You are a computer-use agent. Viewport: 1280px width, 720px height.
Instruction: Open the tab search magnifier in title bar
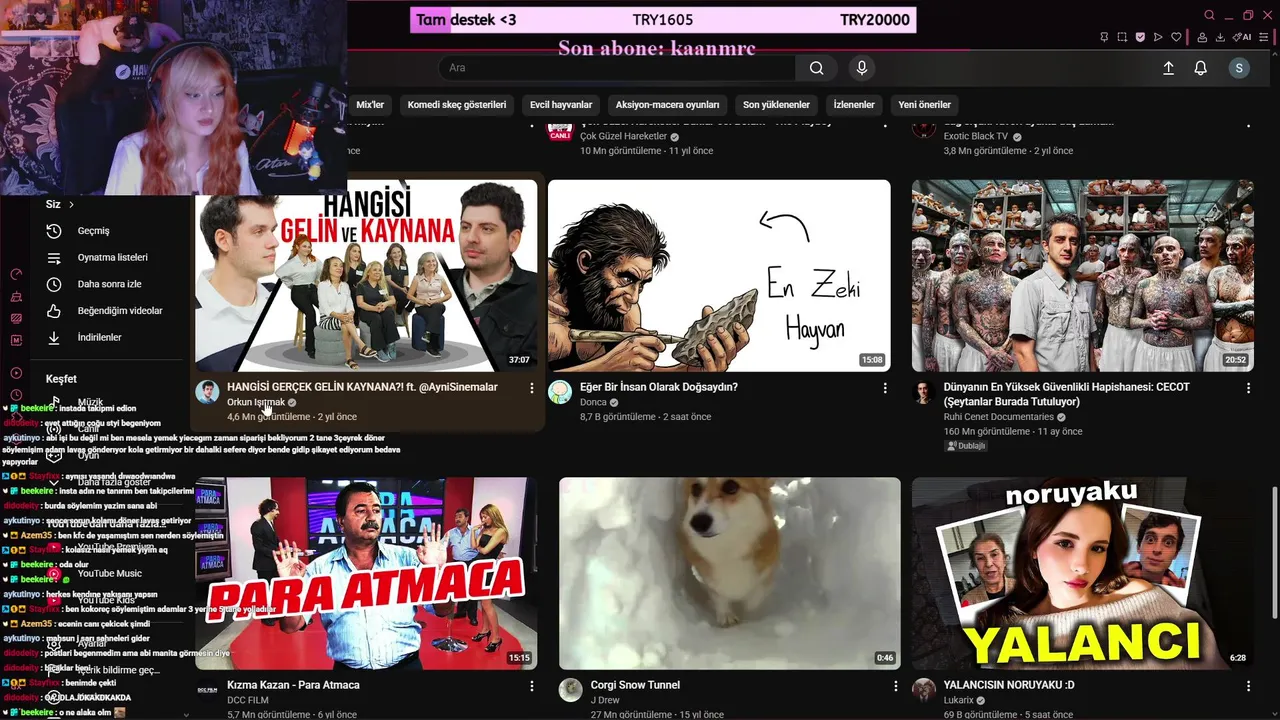1209,15
